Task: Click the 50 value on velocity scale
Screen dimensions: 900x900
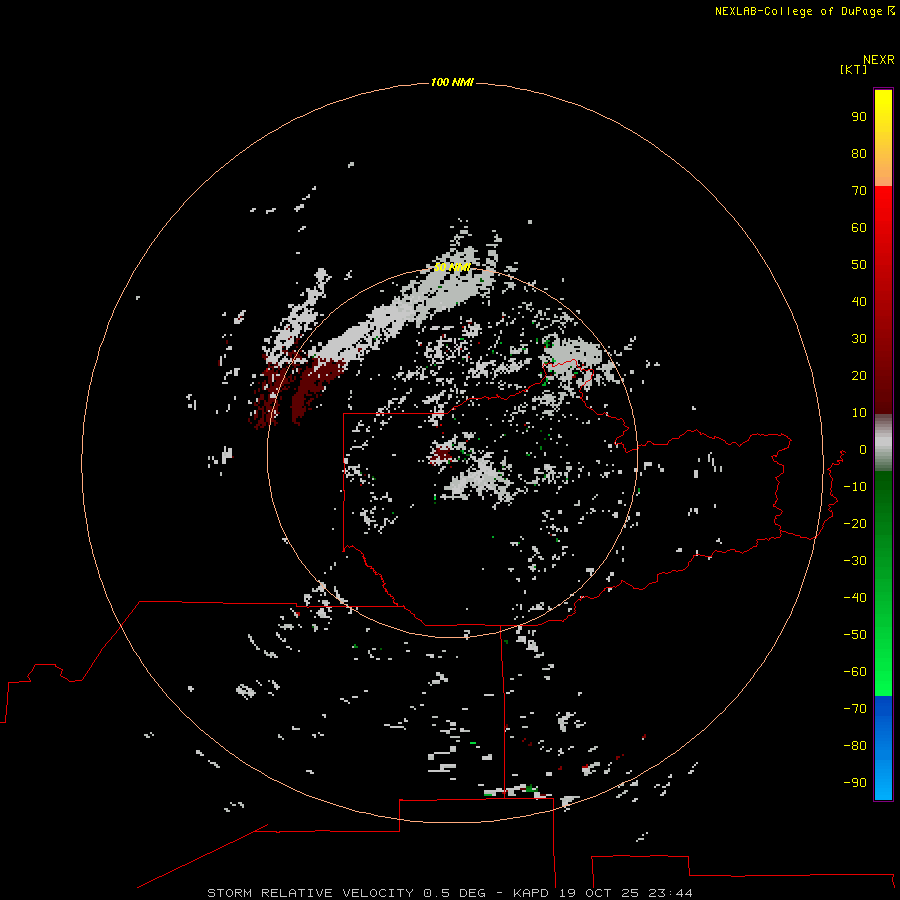Action: pyautogui.click(x=859, y=265)
